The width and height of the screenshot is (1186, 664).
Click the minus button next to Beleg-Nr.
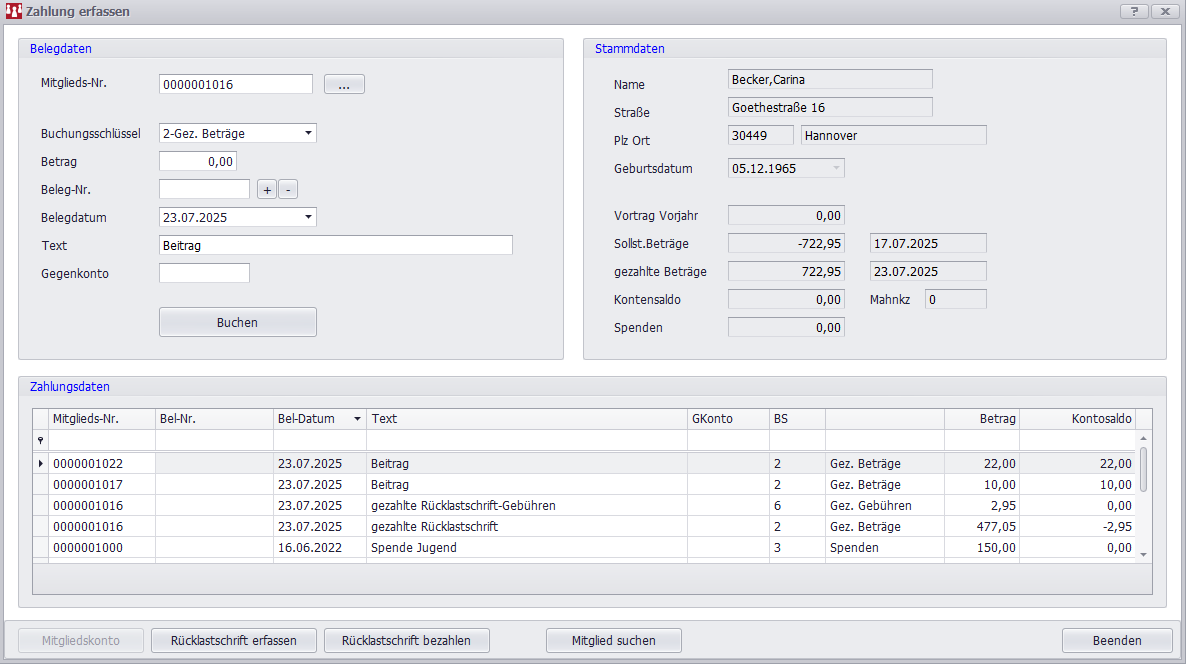coord(287,190)
